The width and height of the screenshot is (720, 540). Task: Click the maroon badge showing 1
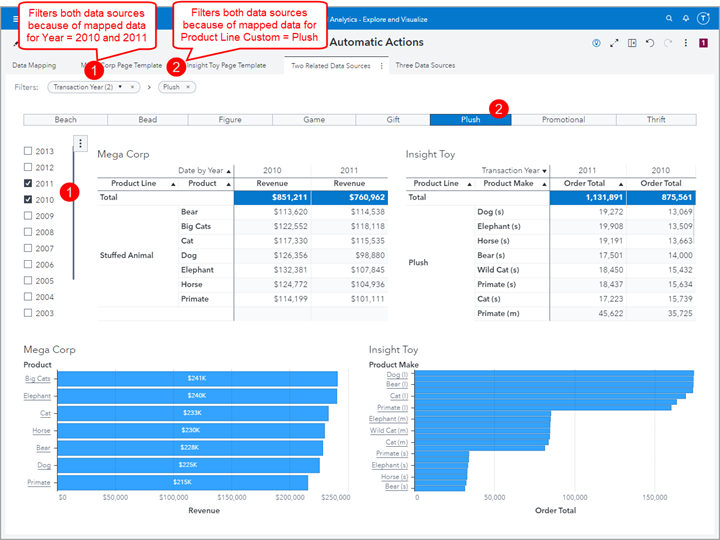[x=703, y=43]
